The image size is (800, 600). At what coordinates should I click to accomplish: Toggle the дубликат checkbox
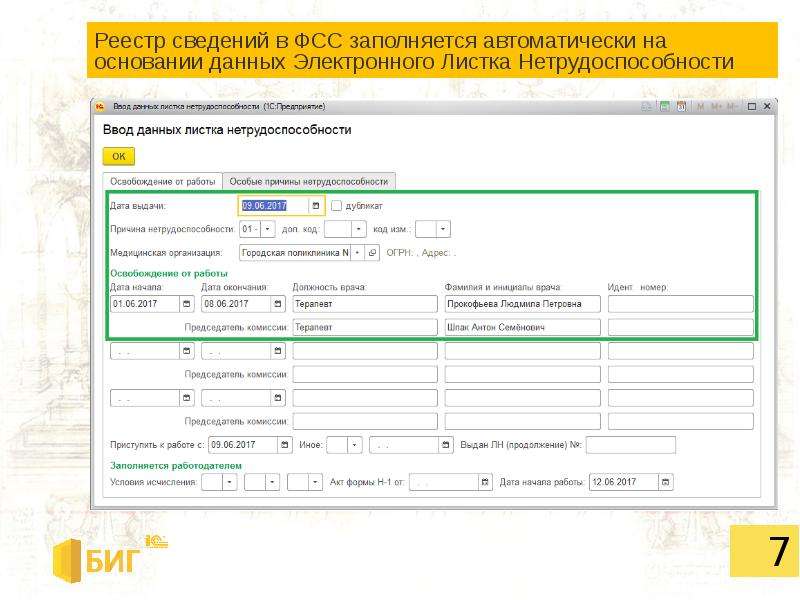(336, 206)
